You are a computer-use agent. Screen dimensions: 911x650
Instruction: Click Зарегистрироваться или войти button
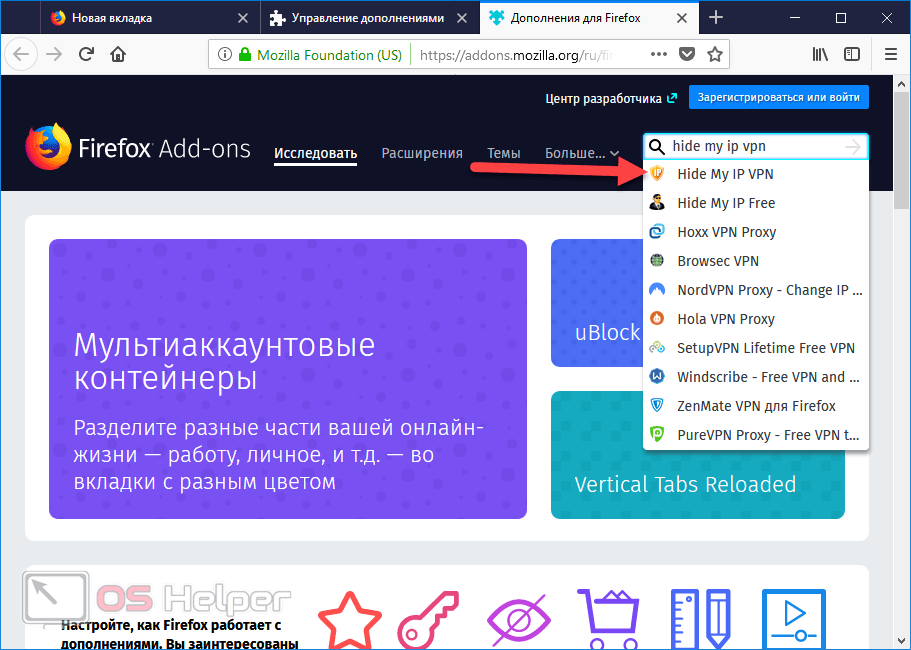pyautogui.click(x=780, y=98)
